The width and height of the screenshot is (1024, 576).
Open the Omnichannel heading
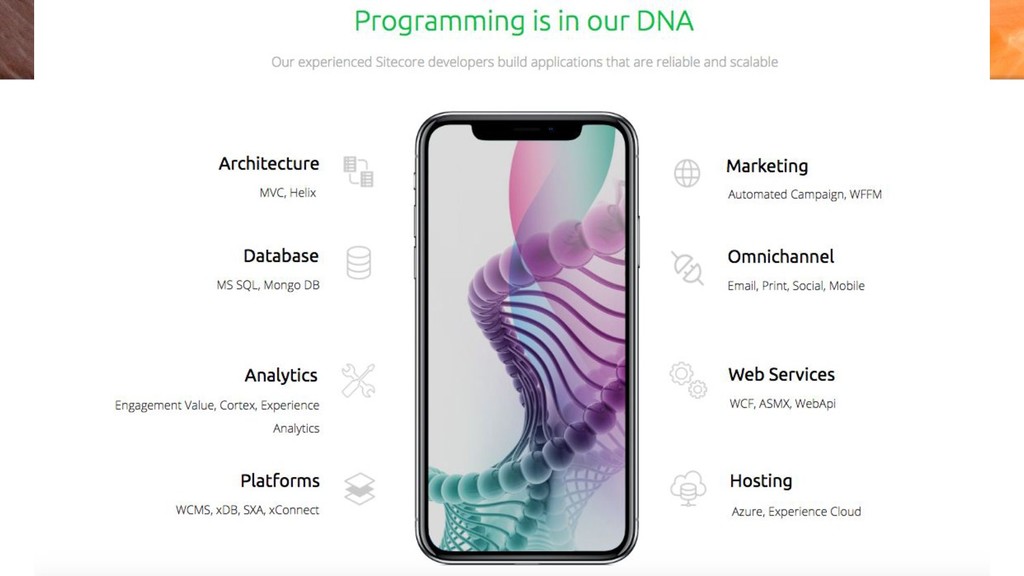[781, 257]
